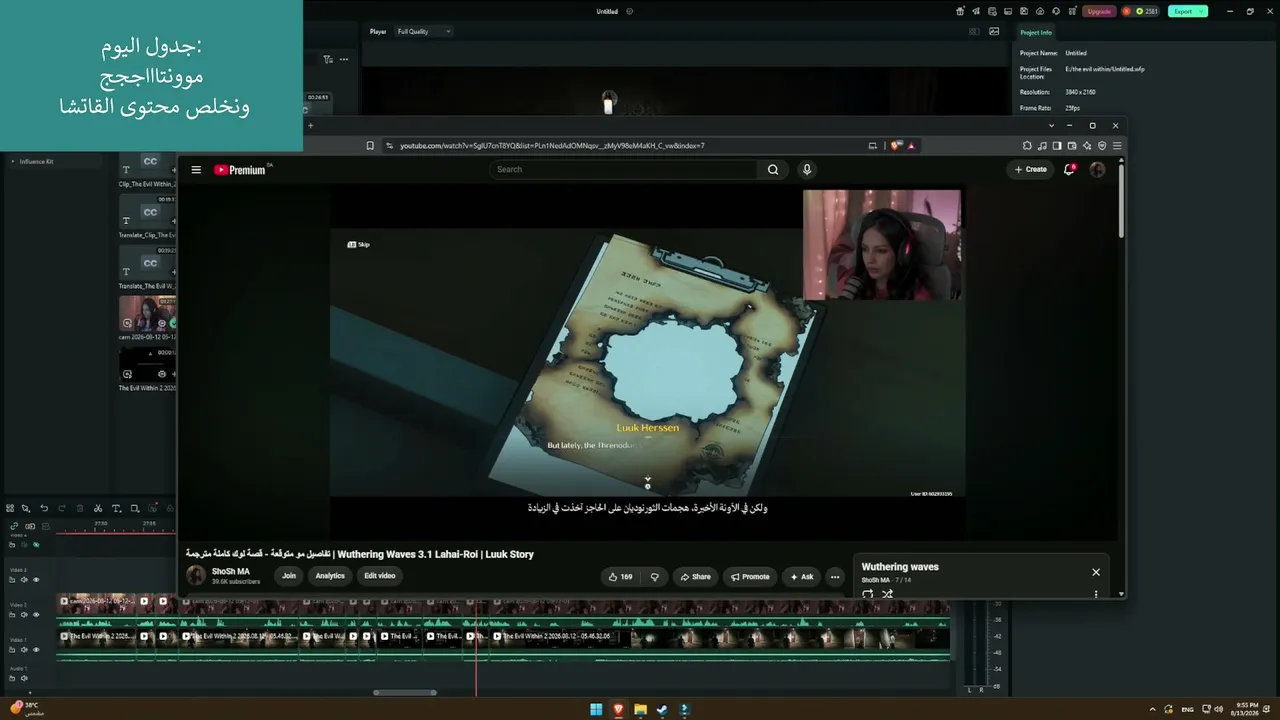Image resolution: width=1280 pixels, height=720 pixels.
Task: Start voice search with the microphone icon
Action: (x=807, y=170)
